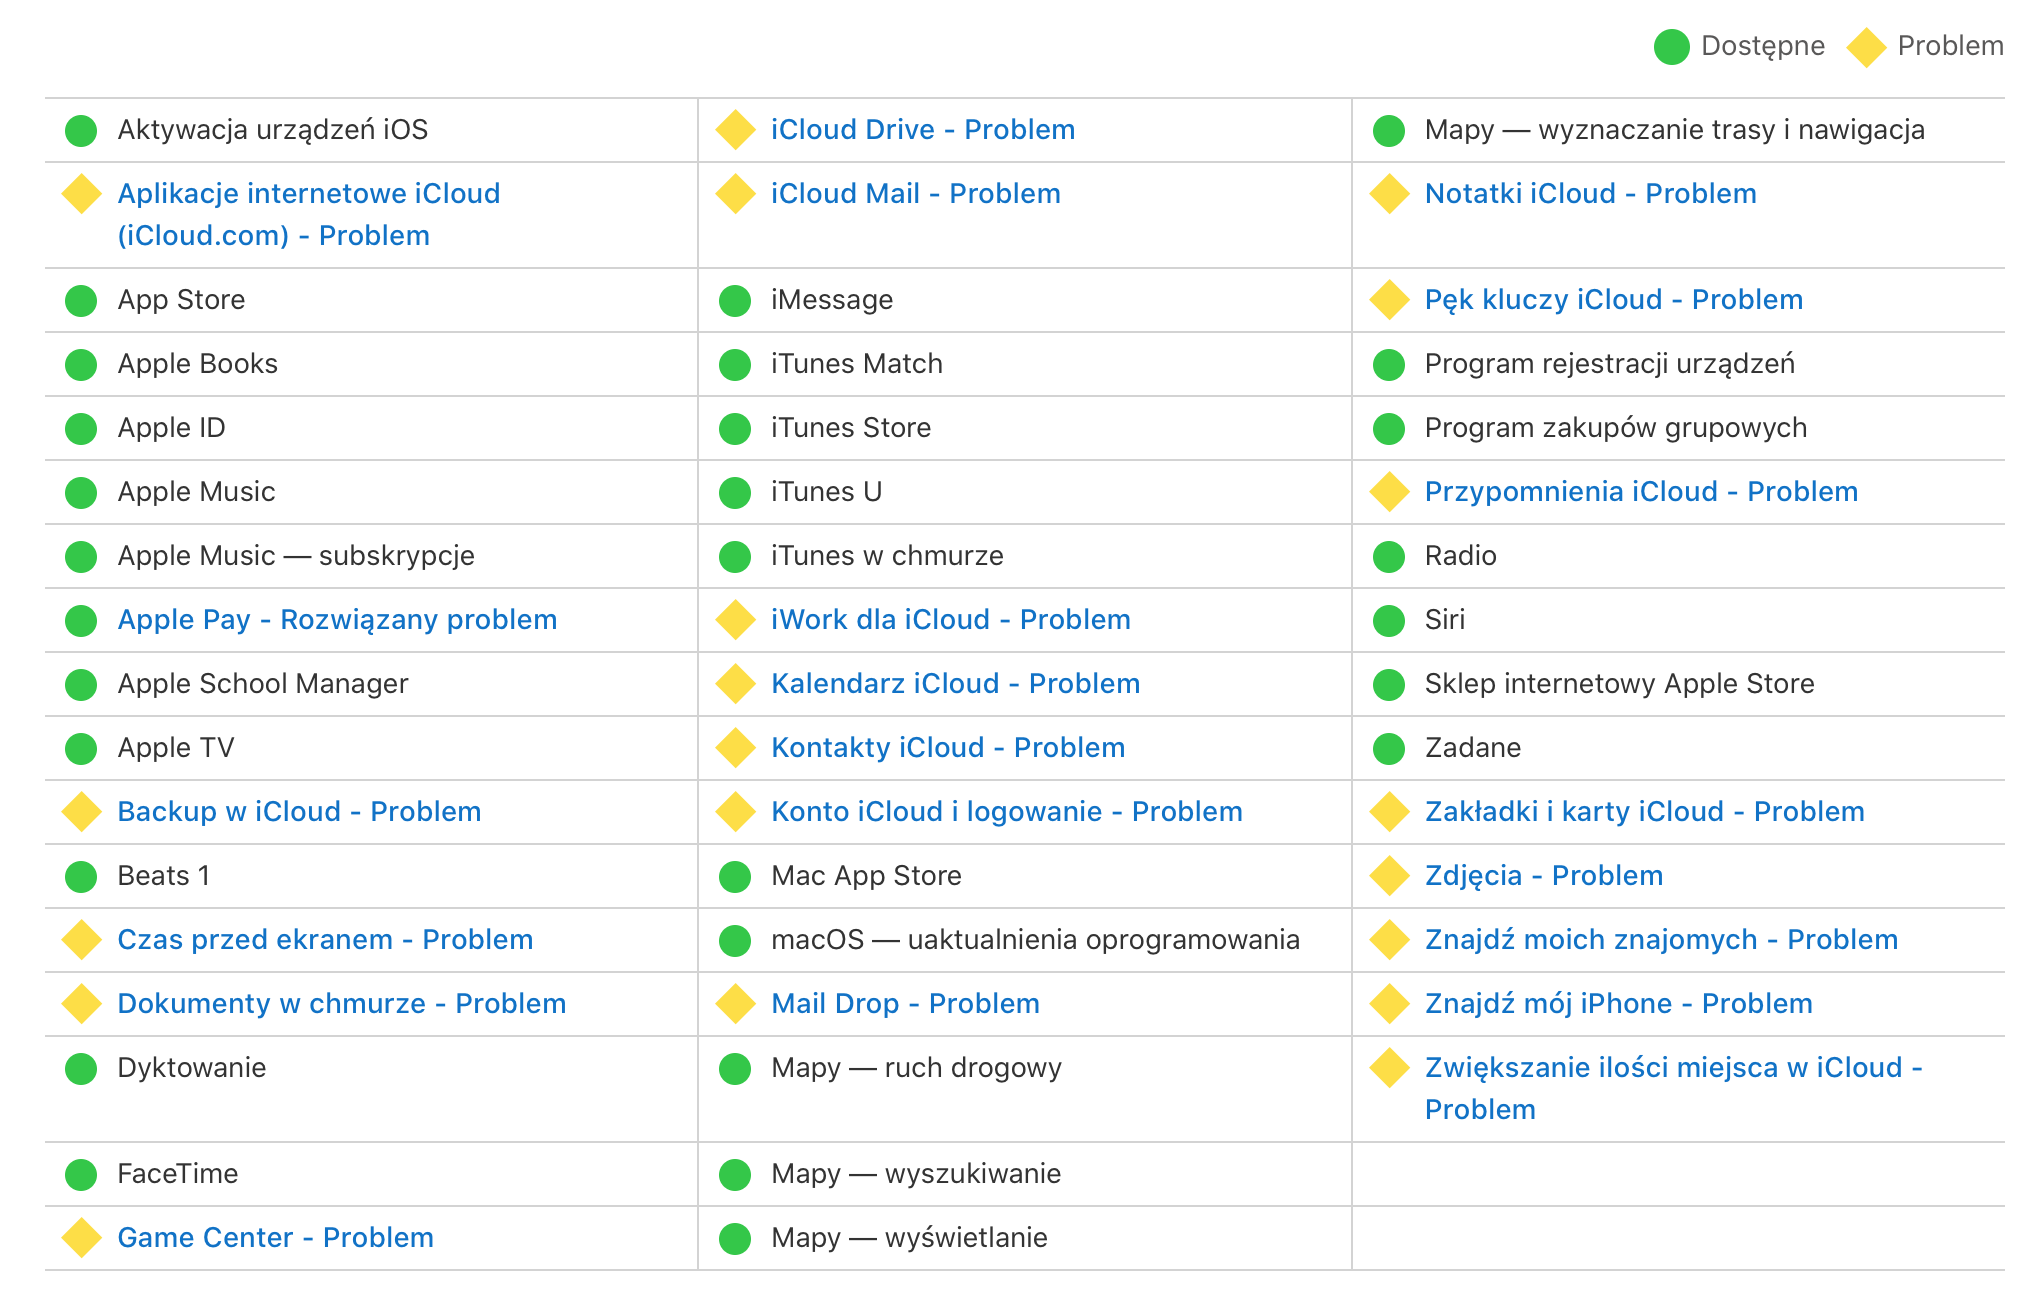Open Backup w iCloud problem details
Screen dimensions: 2040x1289
pos(299,812)
